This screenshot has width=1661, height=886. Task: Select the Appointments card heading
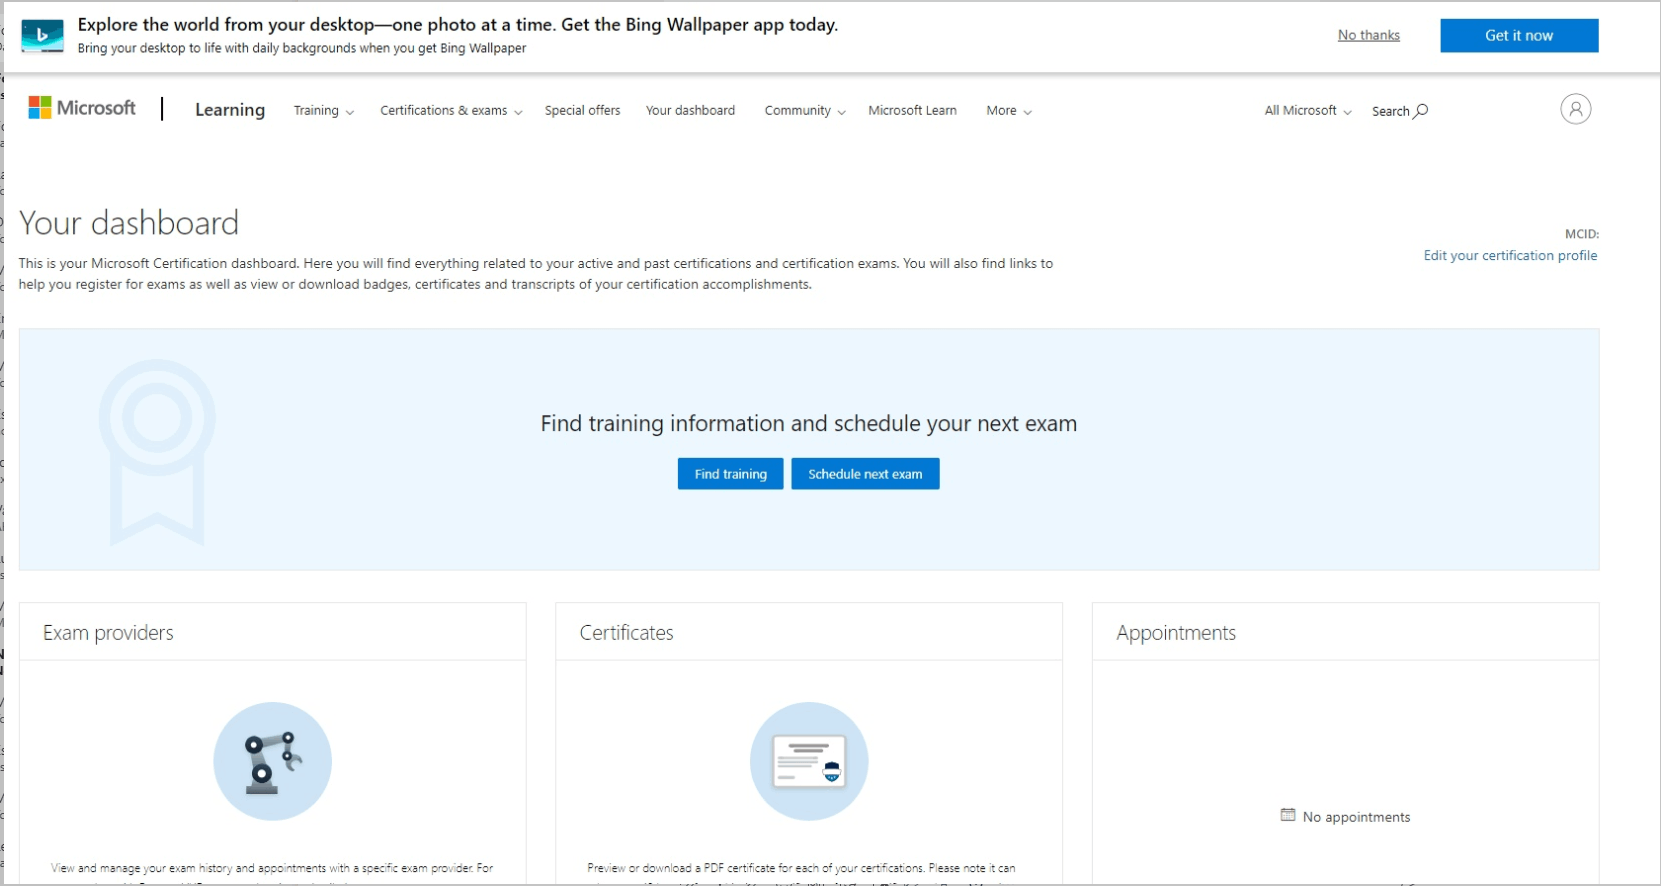coord(1176,633)
